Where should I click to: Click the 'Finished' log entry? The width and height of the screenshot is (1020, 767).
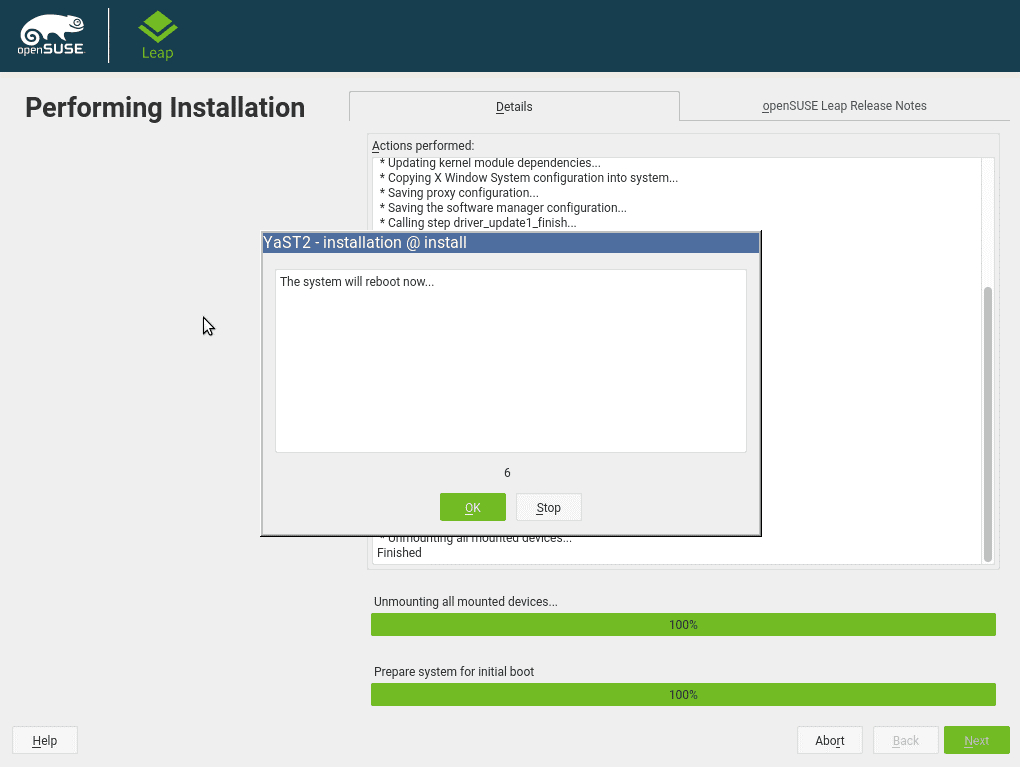(x=399, y=552)
